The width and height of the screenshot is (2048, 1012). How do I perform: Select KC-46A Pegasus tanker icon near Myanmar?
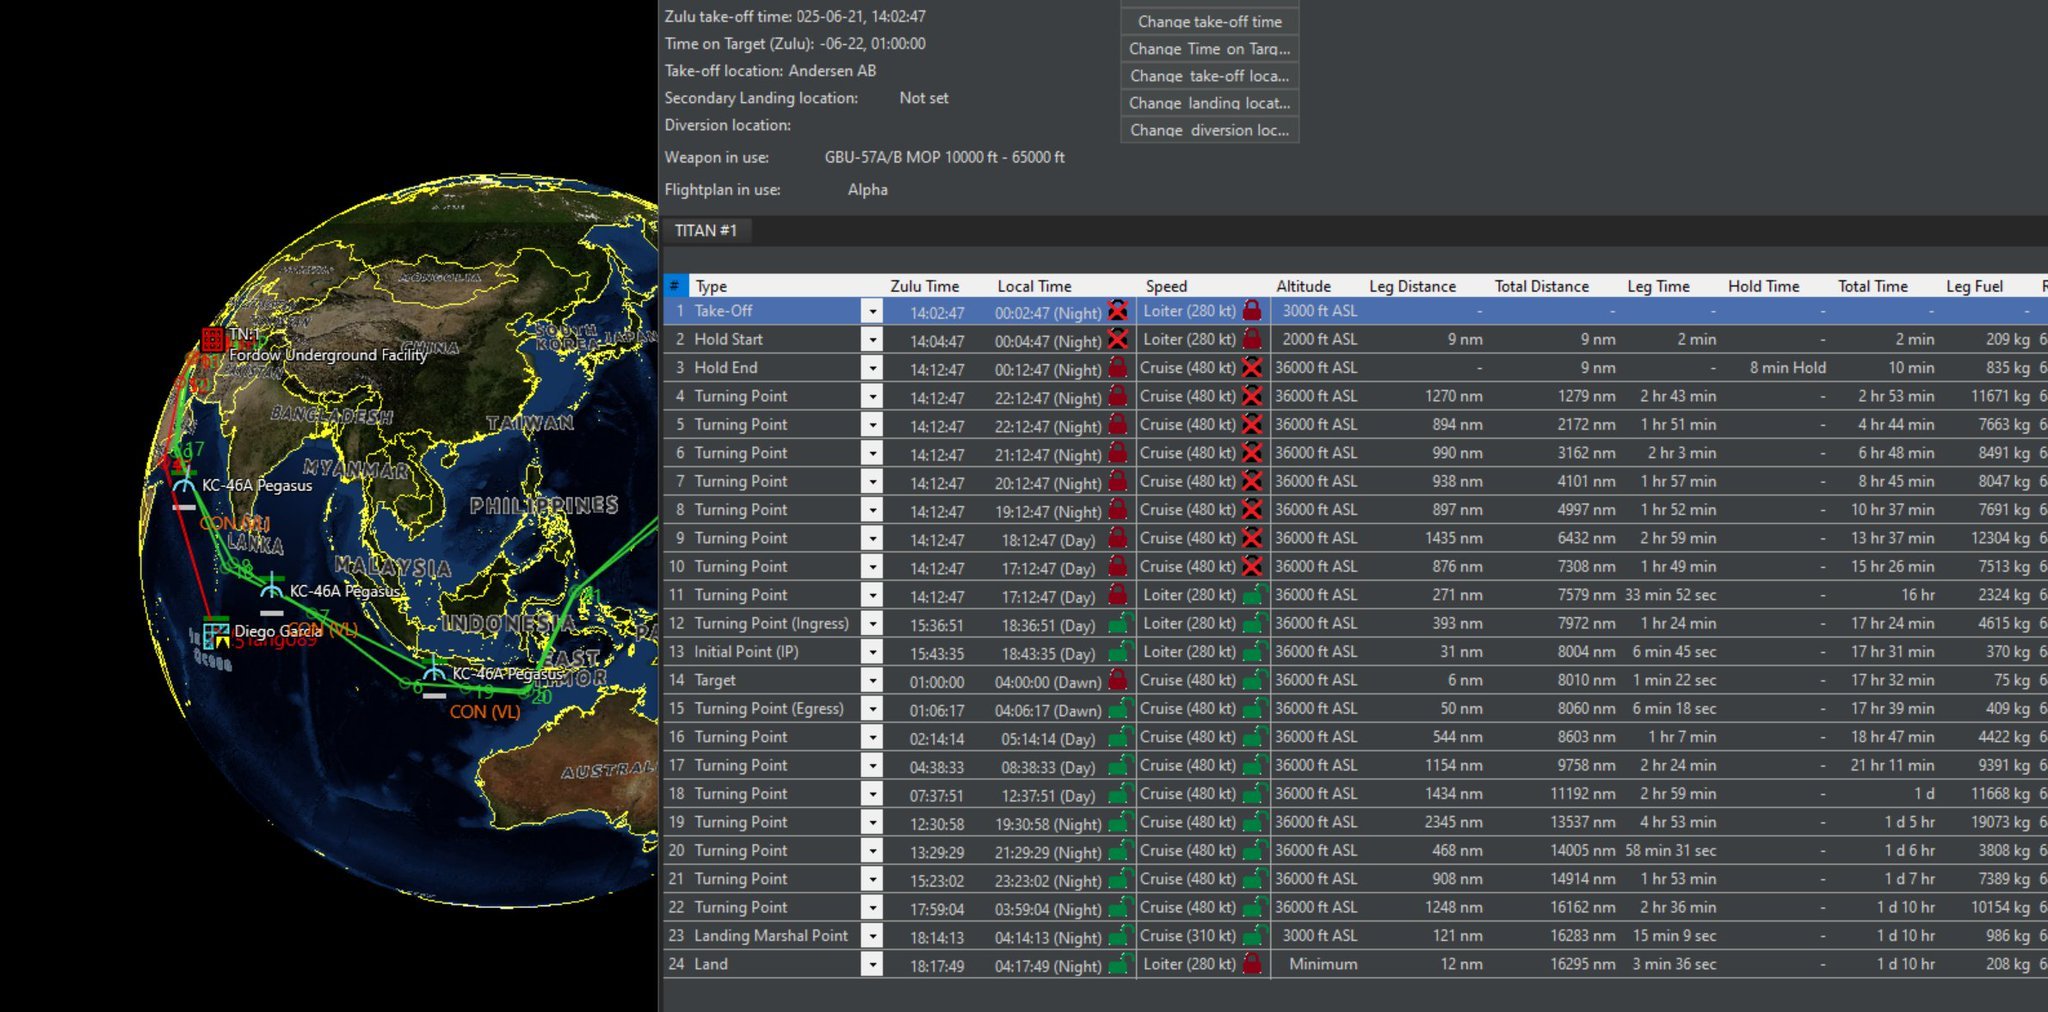pos(184,487)
